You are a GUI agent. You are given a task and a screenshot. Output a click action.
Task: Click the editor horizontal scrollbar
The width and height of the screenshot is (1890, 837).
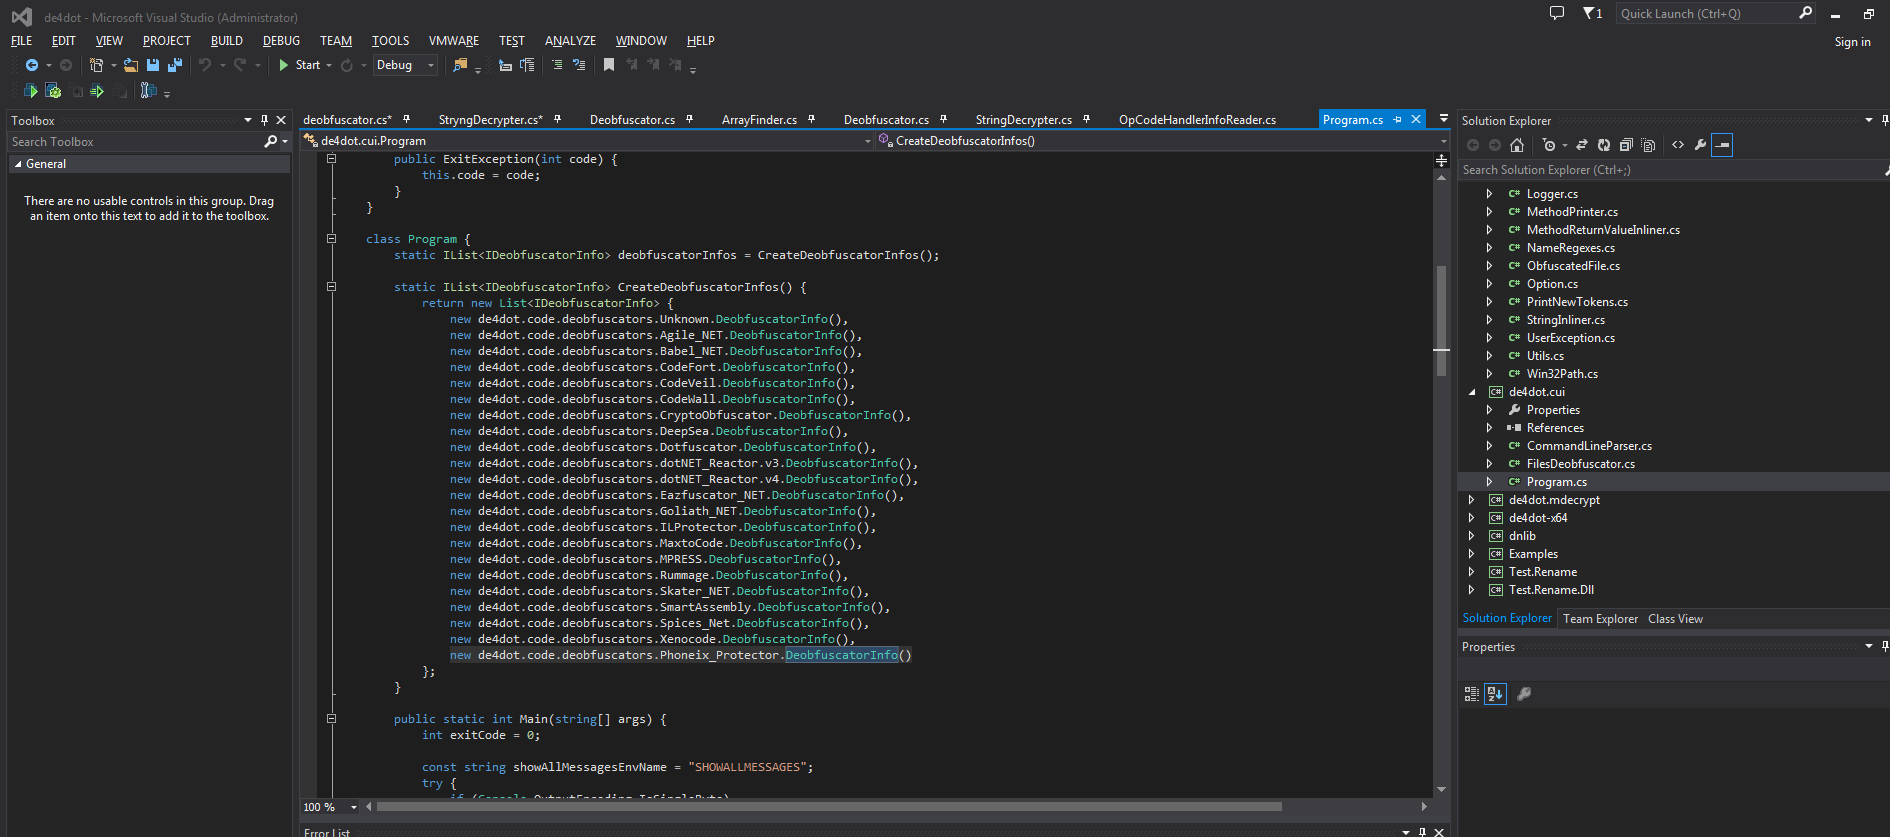coord(828,806)
